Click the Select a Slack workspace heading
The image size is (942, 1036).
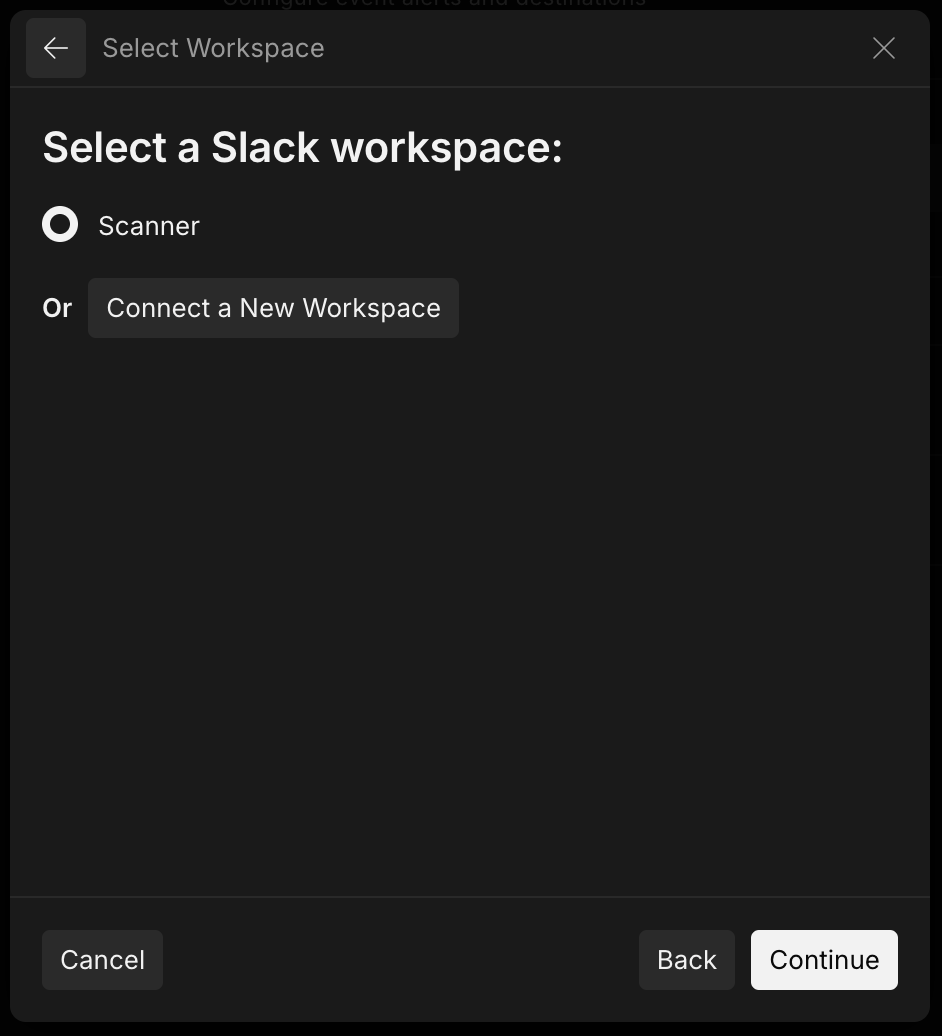pos(302,148)
